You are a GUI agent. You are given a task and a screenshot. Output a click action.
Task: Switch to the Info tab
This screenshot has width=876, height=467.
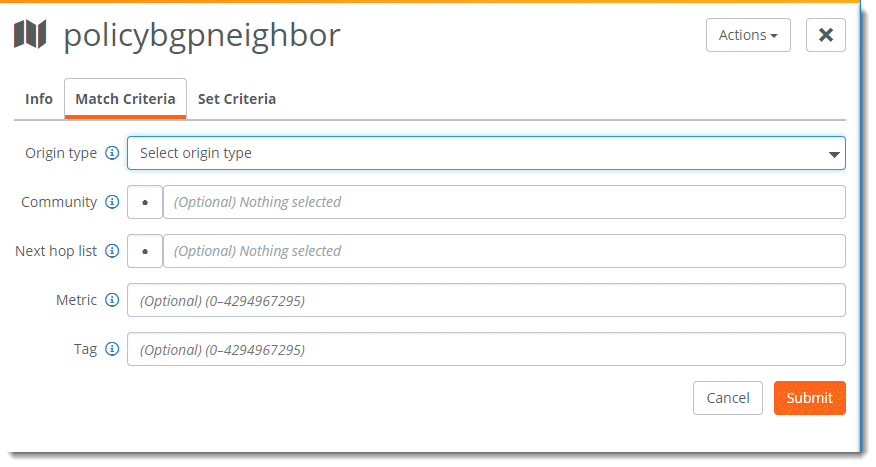pyautogui.click(x=39, y=99)
